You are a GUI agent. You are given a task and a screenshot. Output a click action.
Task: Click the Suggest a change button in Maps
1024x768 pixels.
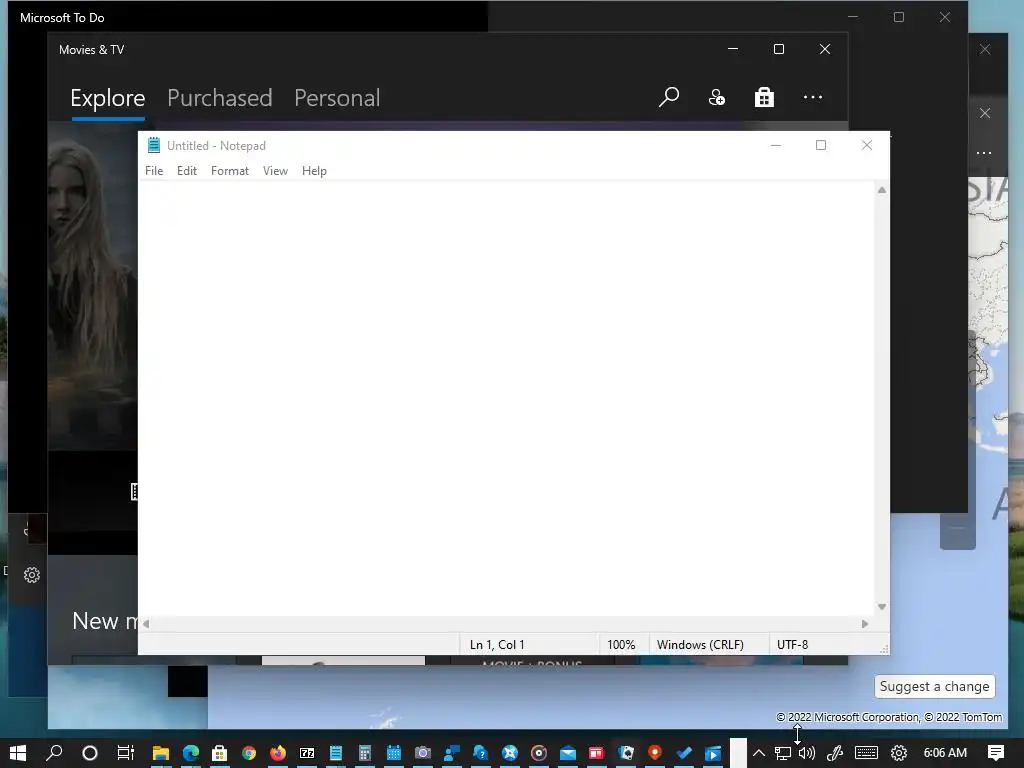click(x=935, y=686)
